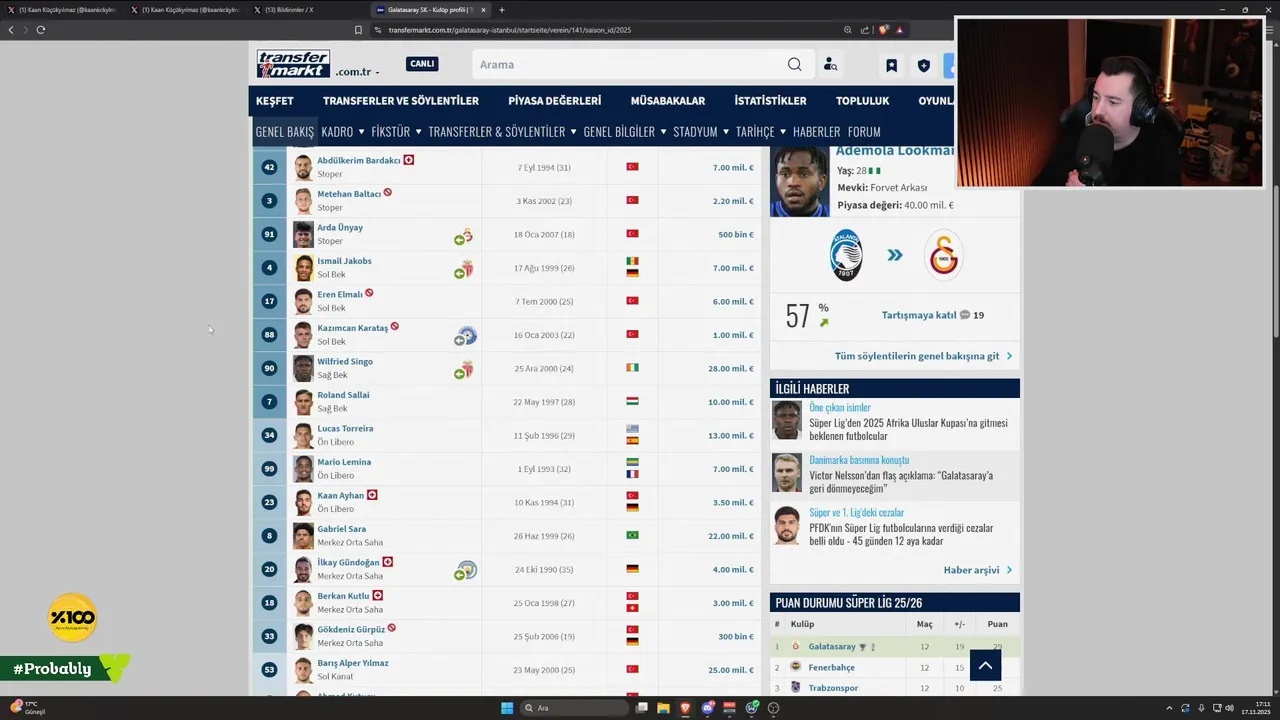The image size is (1280, 720).
Task: Open MÜSABAKALAR menu
Action: pos(668,101)
